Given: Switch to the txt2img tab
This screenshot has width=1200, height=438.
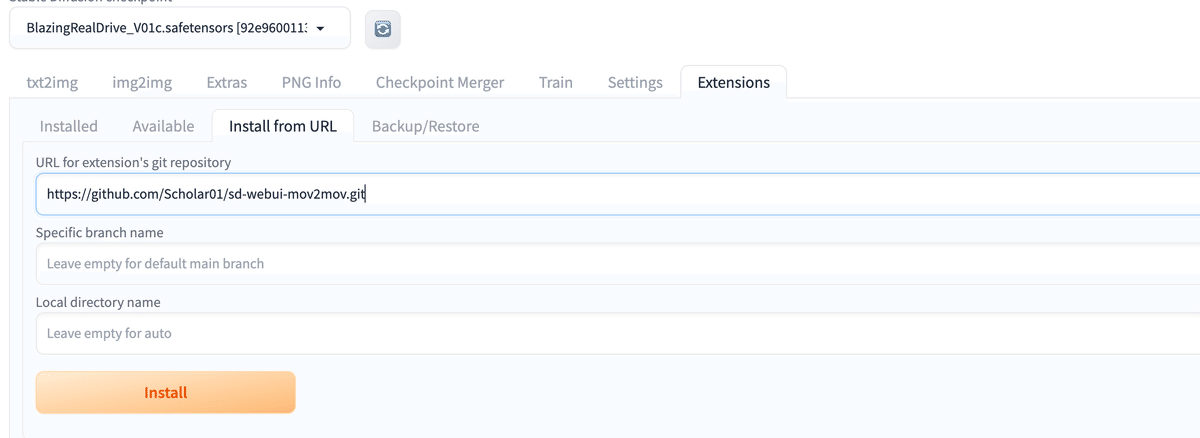Looking at the screenshot, I should 52,82.
